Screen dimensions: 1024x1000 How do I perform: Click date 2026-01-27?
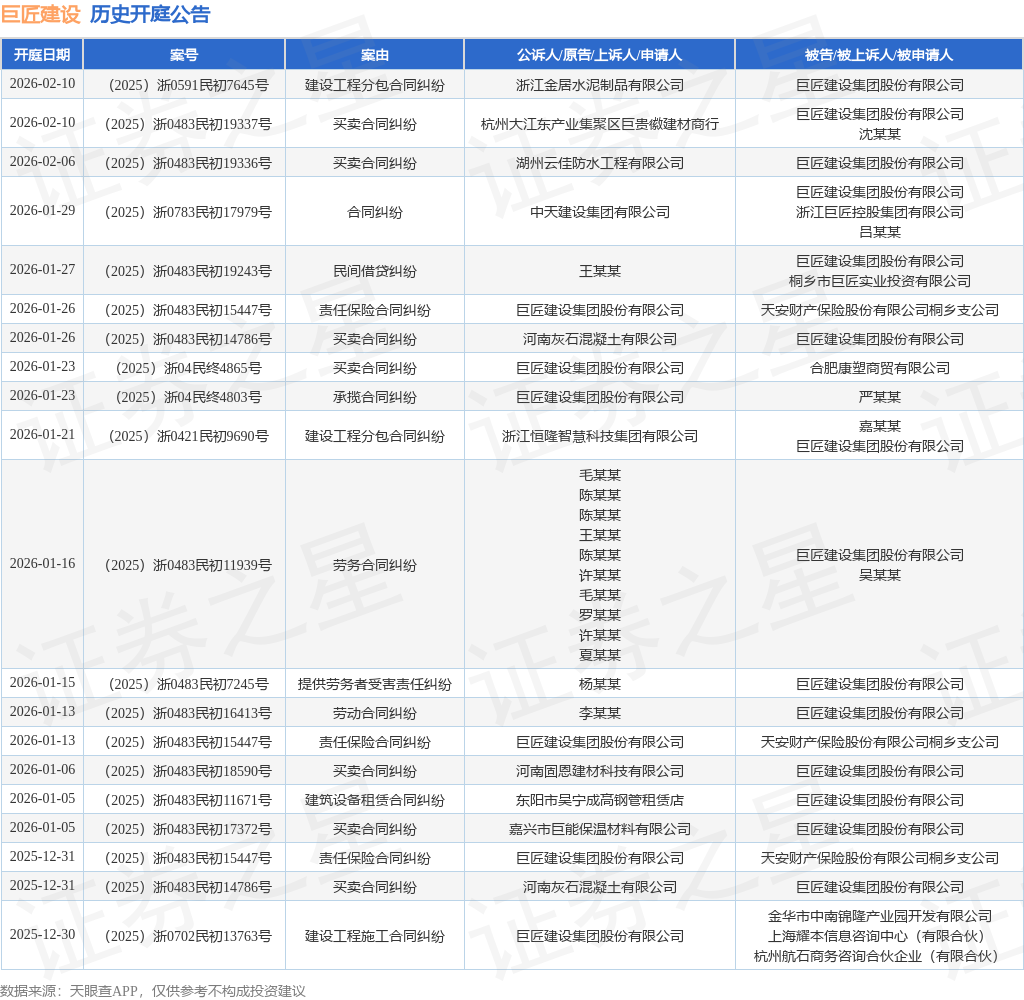42,269
